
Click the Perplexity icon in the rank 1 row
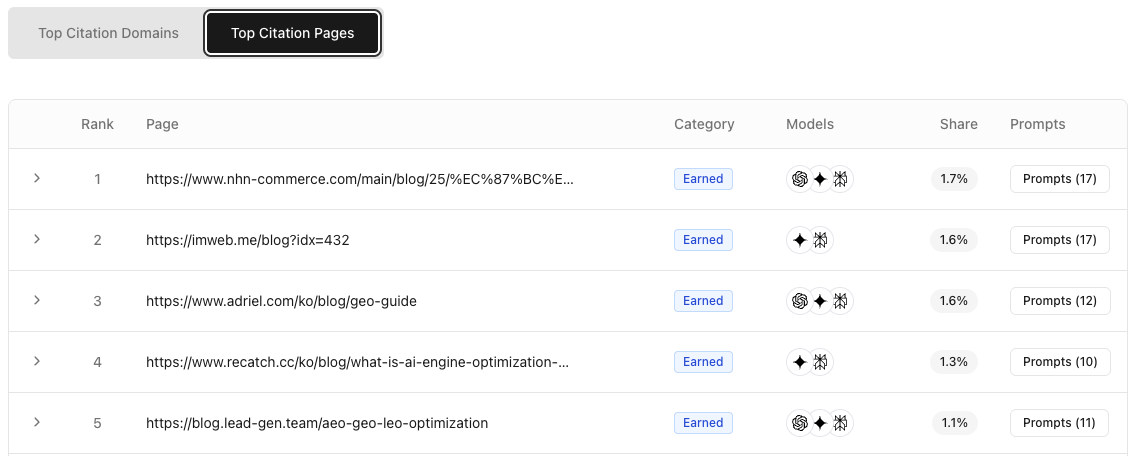click(x=840, y=179)
